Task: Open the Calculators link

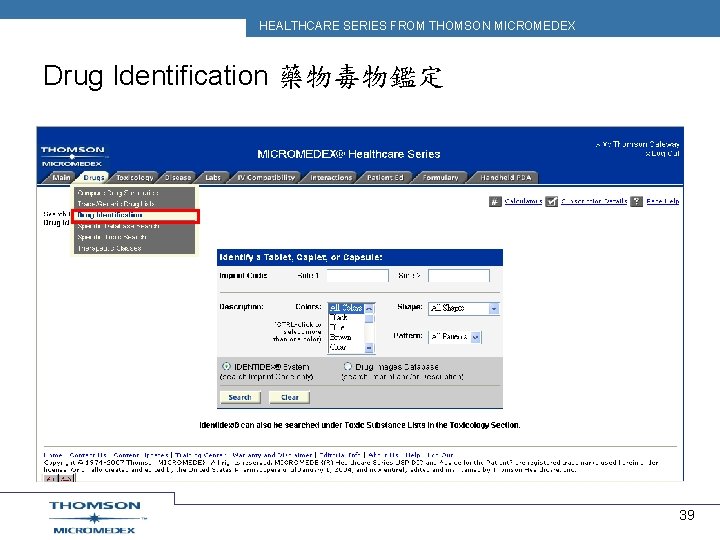Action: click(523, 201)
